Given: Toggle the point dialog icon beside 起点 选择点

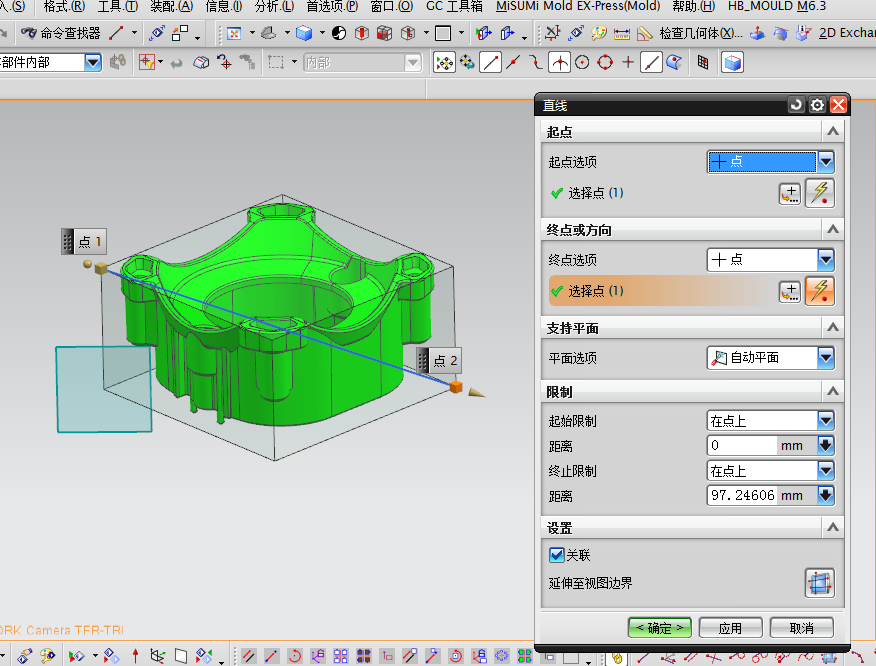Looking at the screenshot, I should click(x=788, y=193).
